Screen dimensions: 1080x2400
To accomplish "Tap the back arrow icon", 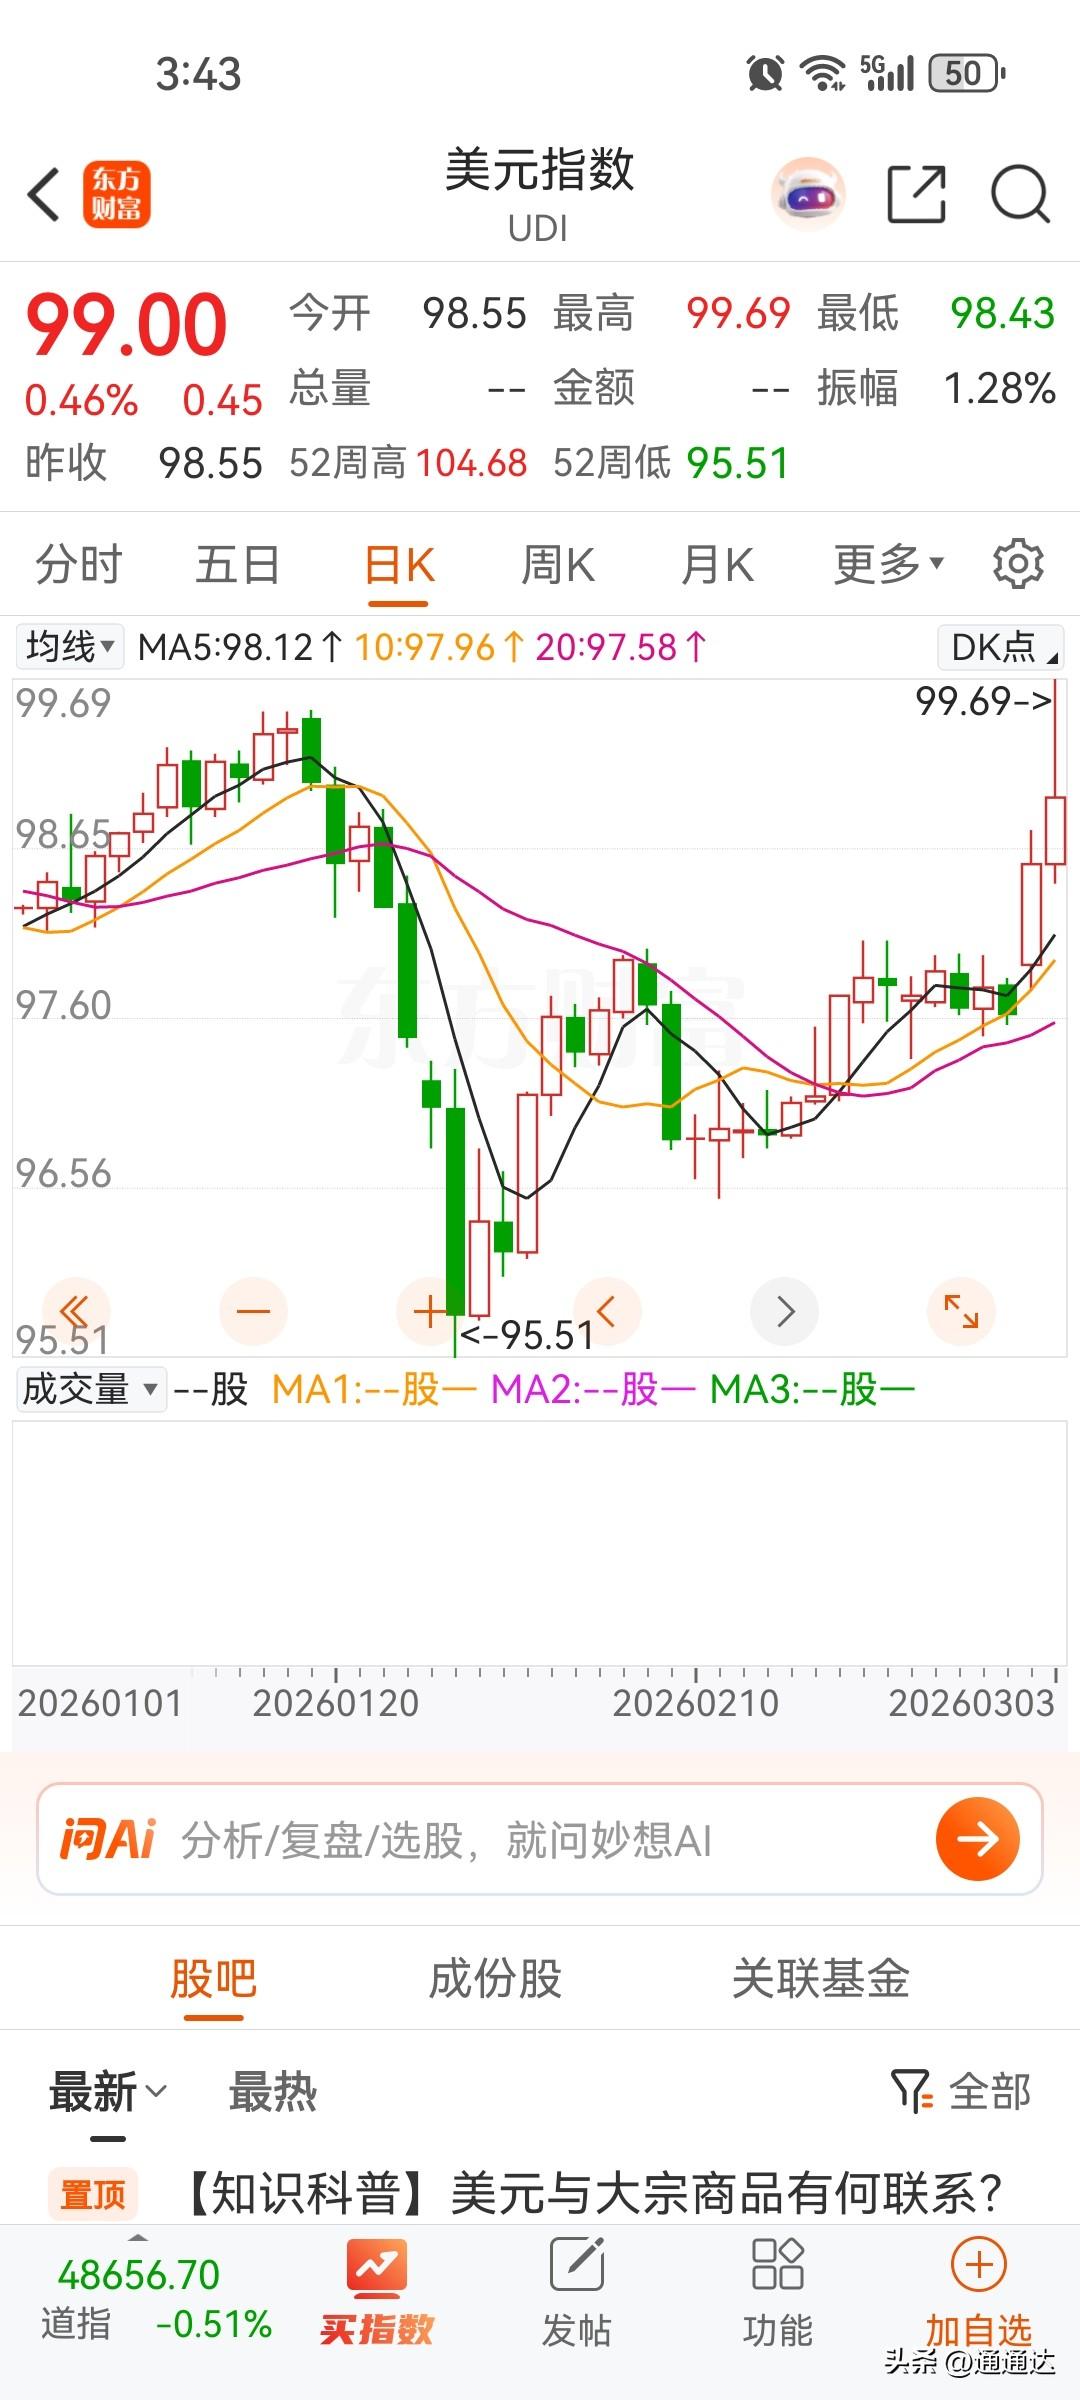I will (x=44, y=194).
